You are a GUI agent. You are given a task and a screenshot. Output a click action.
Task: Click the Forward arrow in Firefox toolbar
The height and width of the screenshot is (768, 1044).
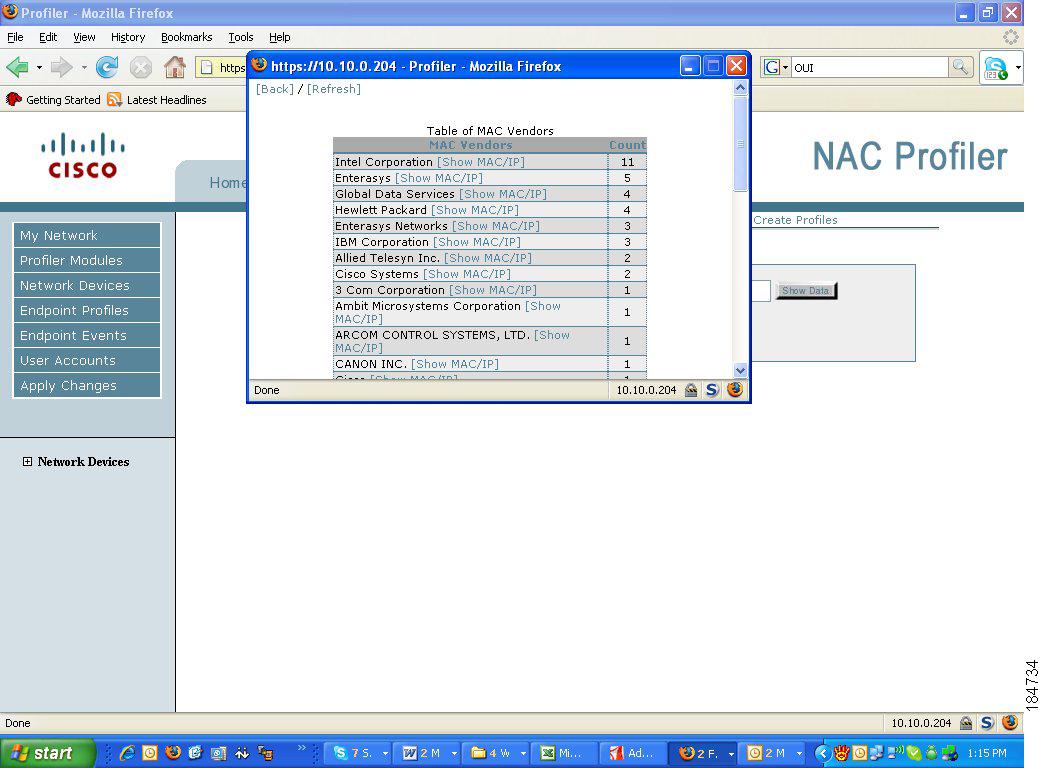click(x=62, y=67)
